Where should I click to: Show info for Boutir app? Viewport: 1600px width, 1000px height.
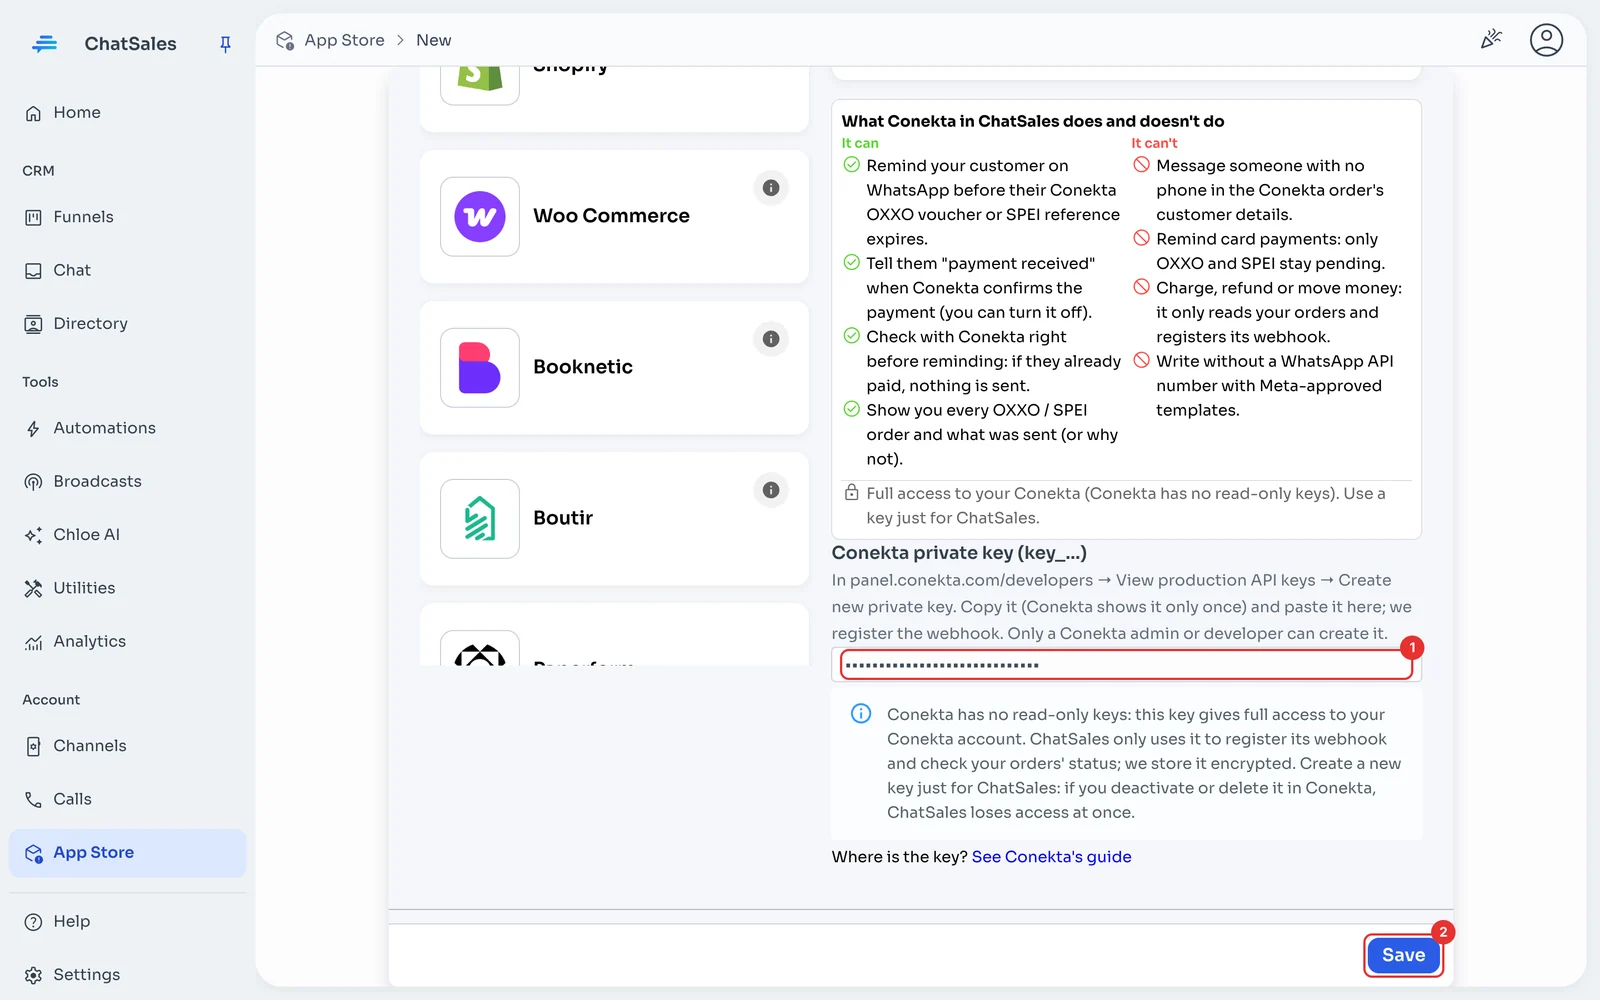[x=771, y=490]
